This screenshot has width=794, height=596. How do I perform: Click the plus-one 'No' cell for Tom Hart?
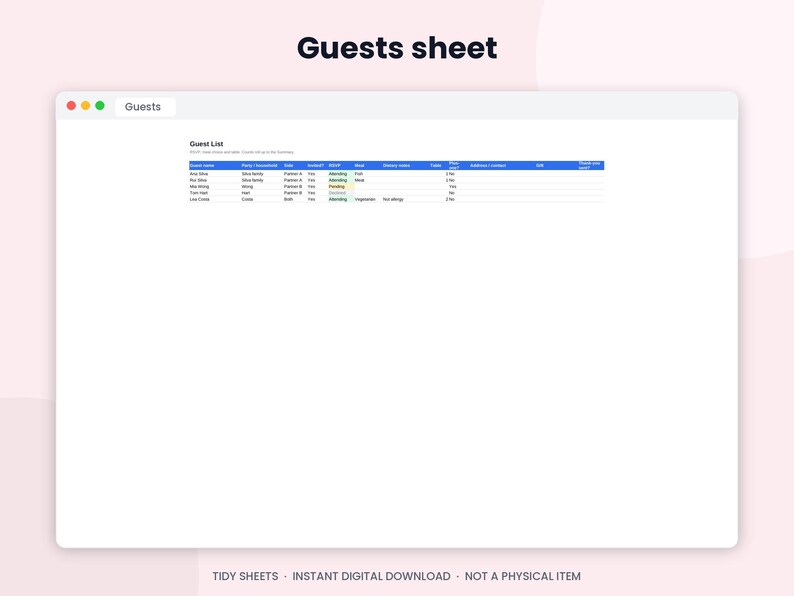click(x=452, y=193)
